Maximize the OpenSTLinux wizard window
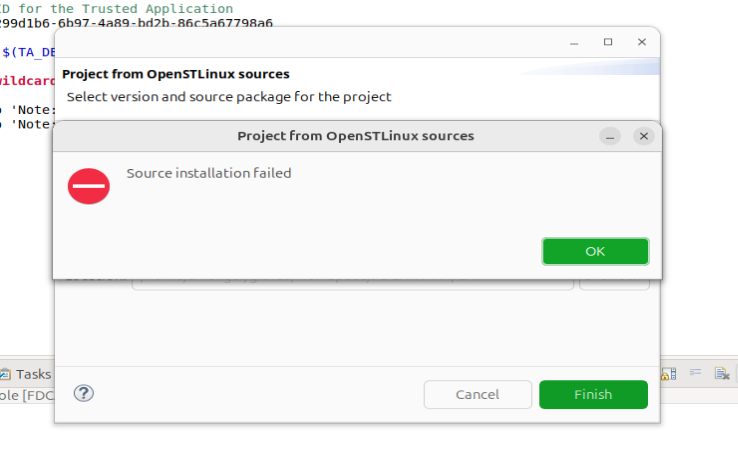Image resolution: width=738 pixels, height=470 pixels. [608, 43]
